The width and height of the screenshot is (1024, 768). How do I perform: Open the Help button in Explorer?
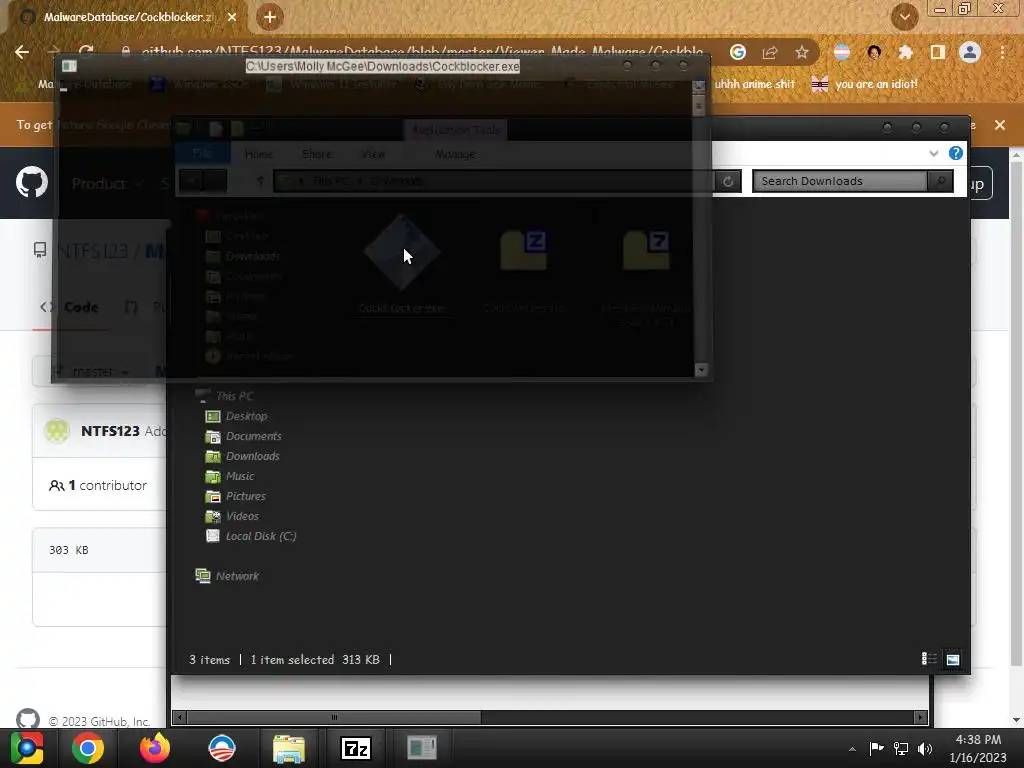(955, 153)
